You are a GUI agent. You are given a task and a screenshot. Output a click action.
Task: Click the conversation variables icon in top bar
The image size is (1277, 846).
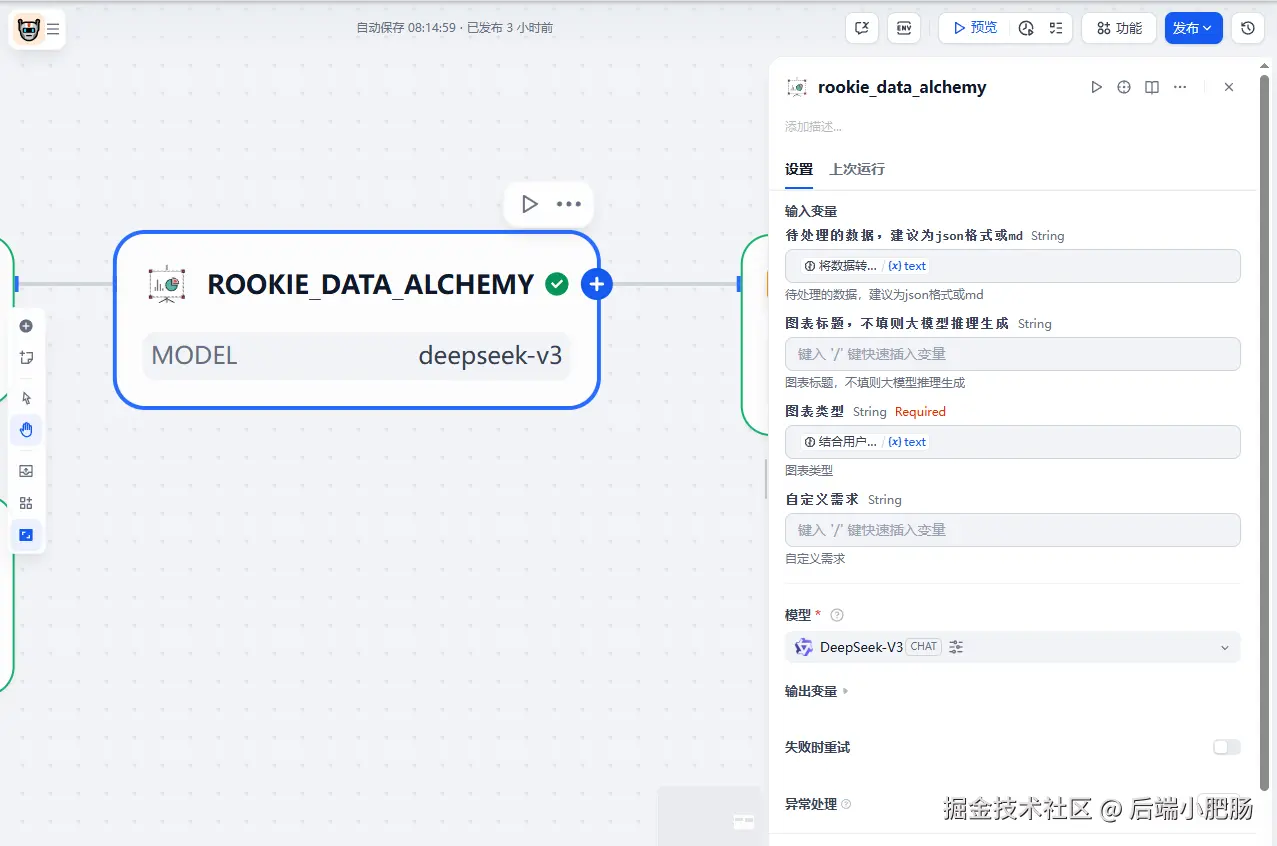pyautogui.click(x=862, y=28)
